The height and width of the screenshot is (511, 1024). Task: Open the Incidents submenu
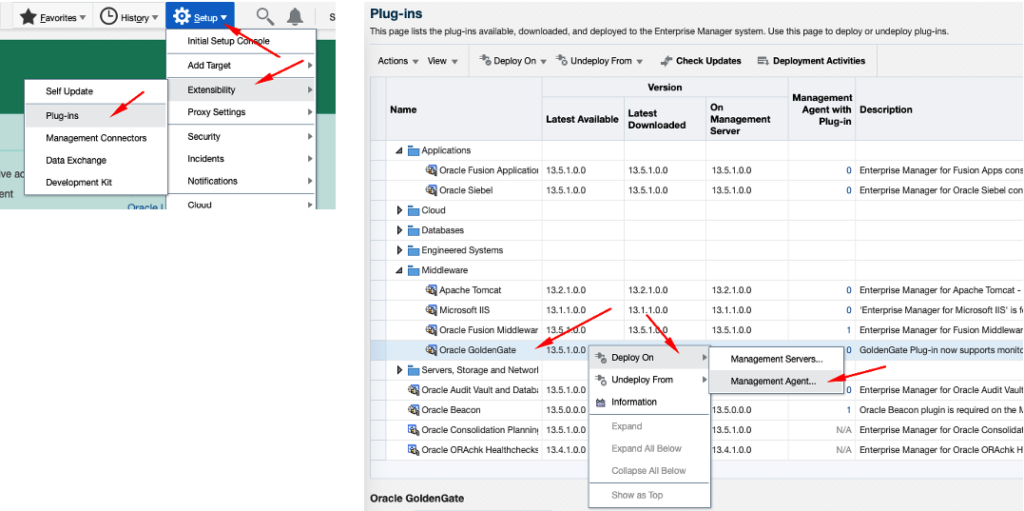(242, 159)
